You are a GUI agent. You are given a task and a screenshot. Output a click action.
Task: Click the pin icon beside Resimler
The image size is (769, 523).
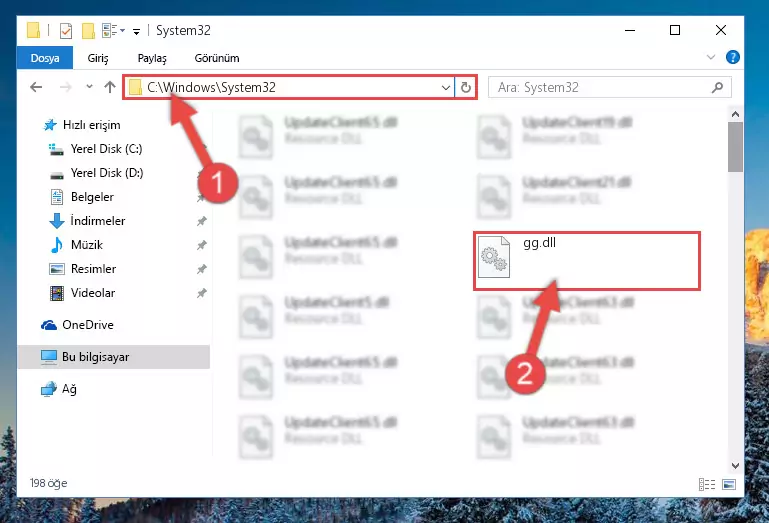(x=201, y=269)
